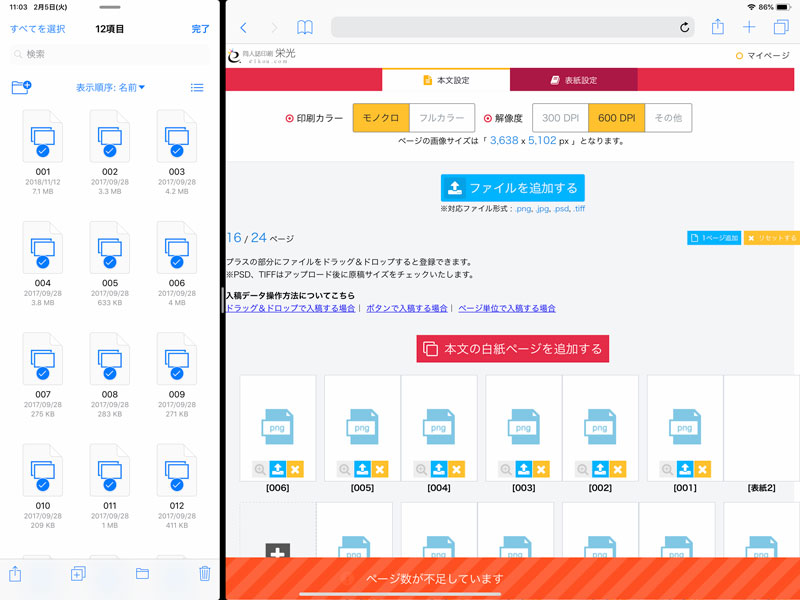Open Safari bookmarks
This screenshot has height=600, width=800.
305,28
